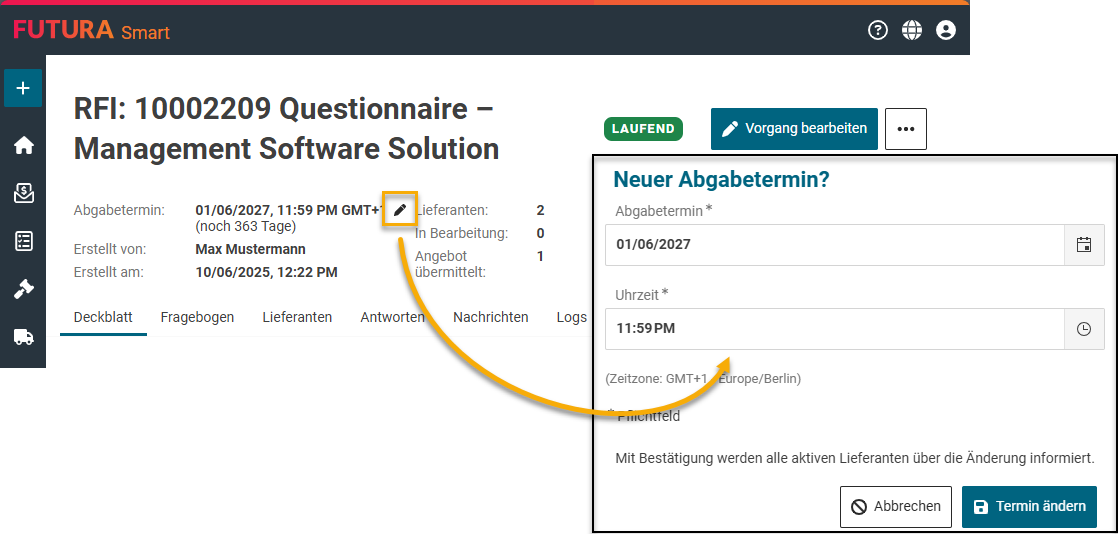Confirm with the Termin ändern button
Screen dimensions: 1118x534
point(1029,506)
